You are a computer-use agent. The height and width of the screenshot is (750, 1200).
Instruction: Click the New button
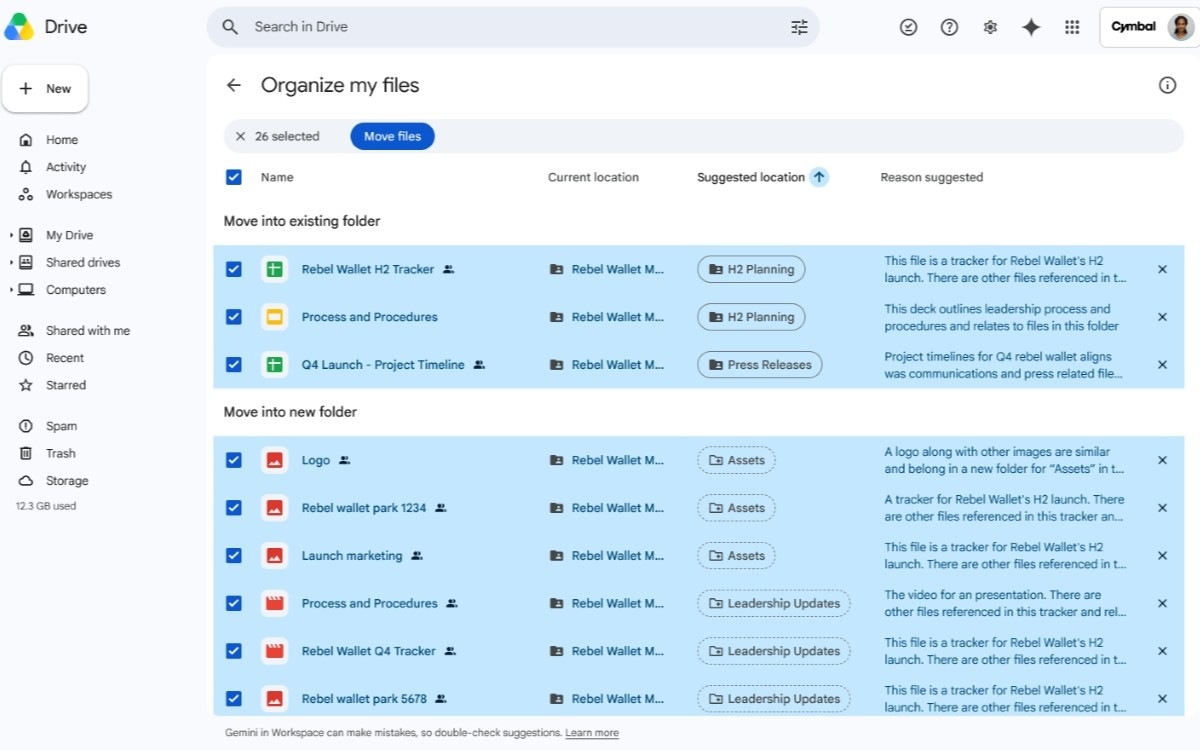click(45, 89)
